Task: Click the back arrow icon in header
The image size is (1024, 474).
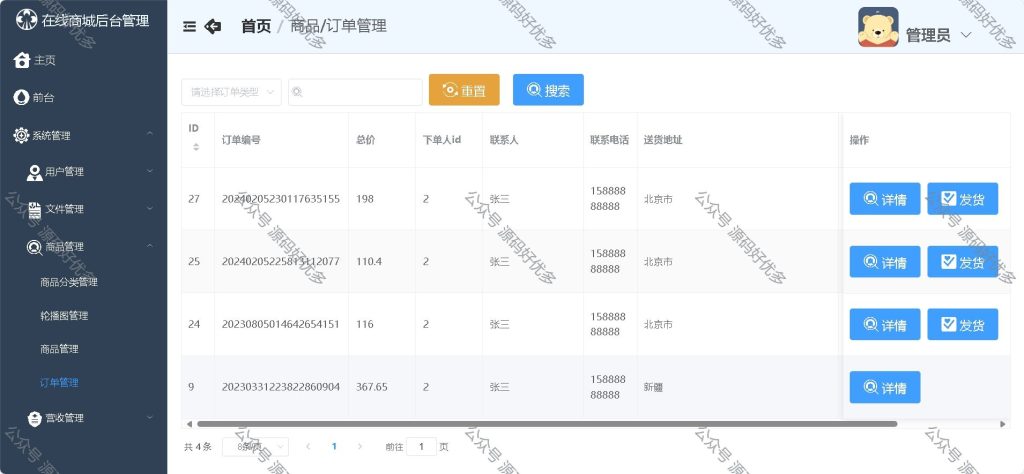Action: point(213,26)
